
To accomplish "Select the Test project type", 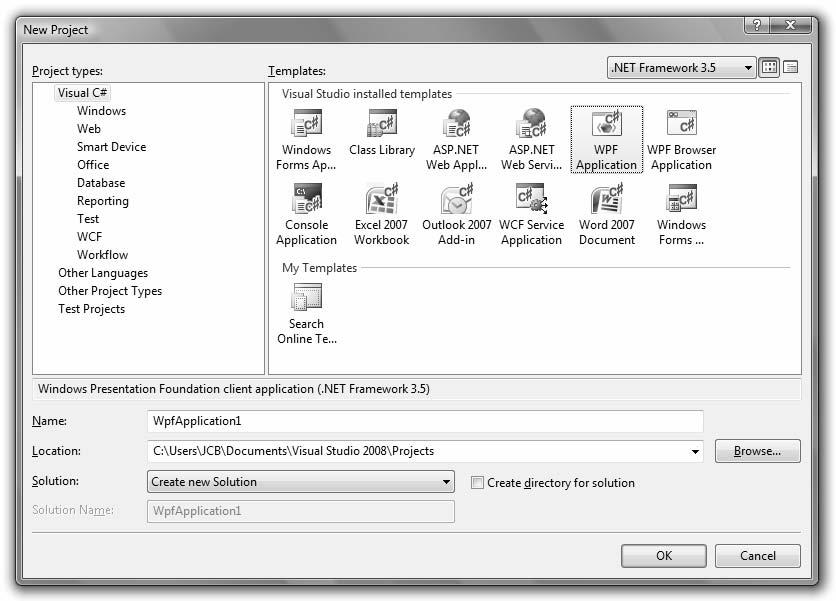I will (x=88, y=219).
